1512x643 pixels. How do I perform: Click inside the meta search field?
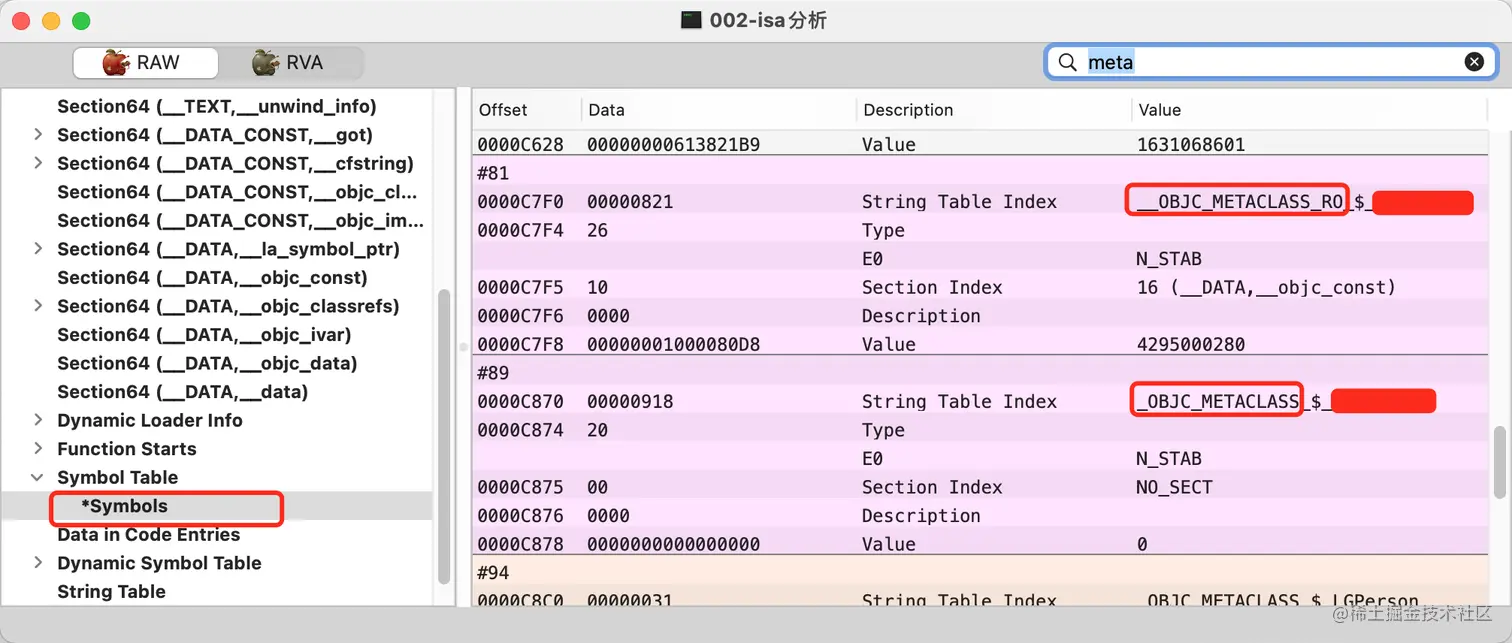[1270, 62]
